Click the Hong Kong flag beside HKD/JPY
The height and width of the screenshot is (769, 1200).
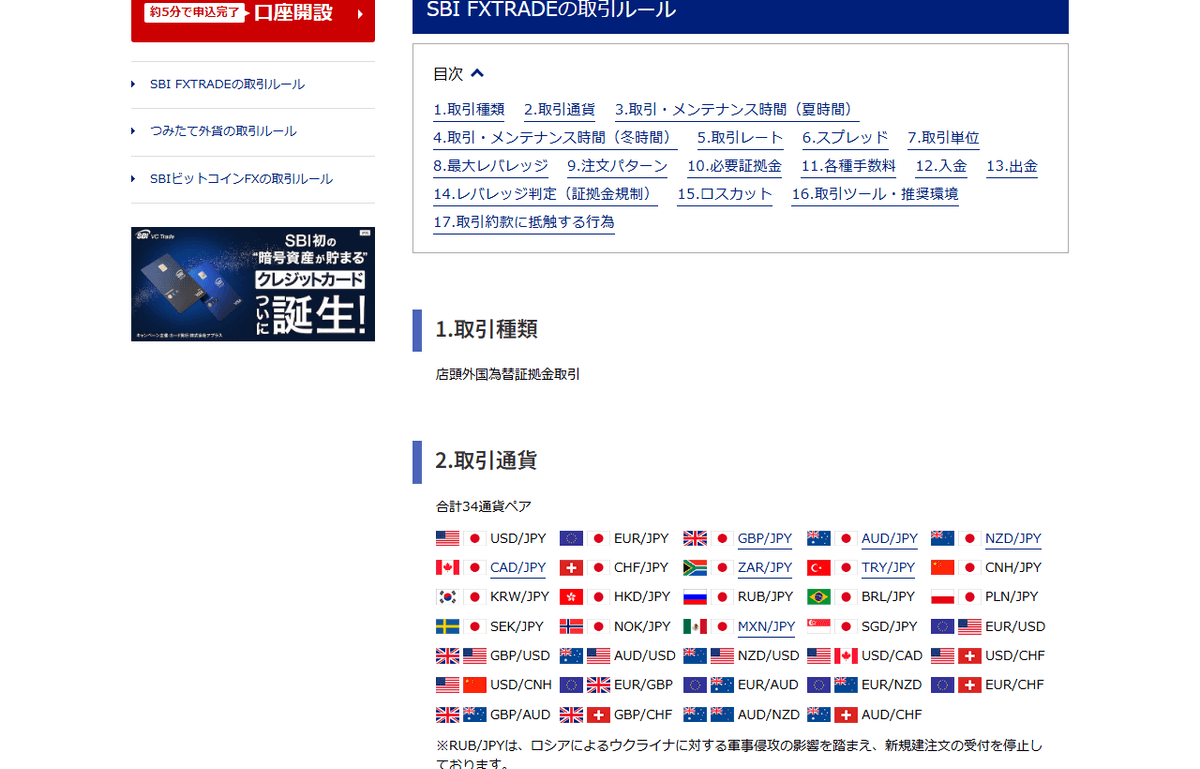(572, 597)
